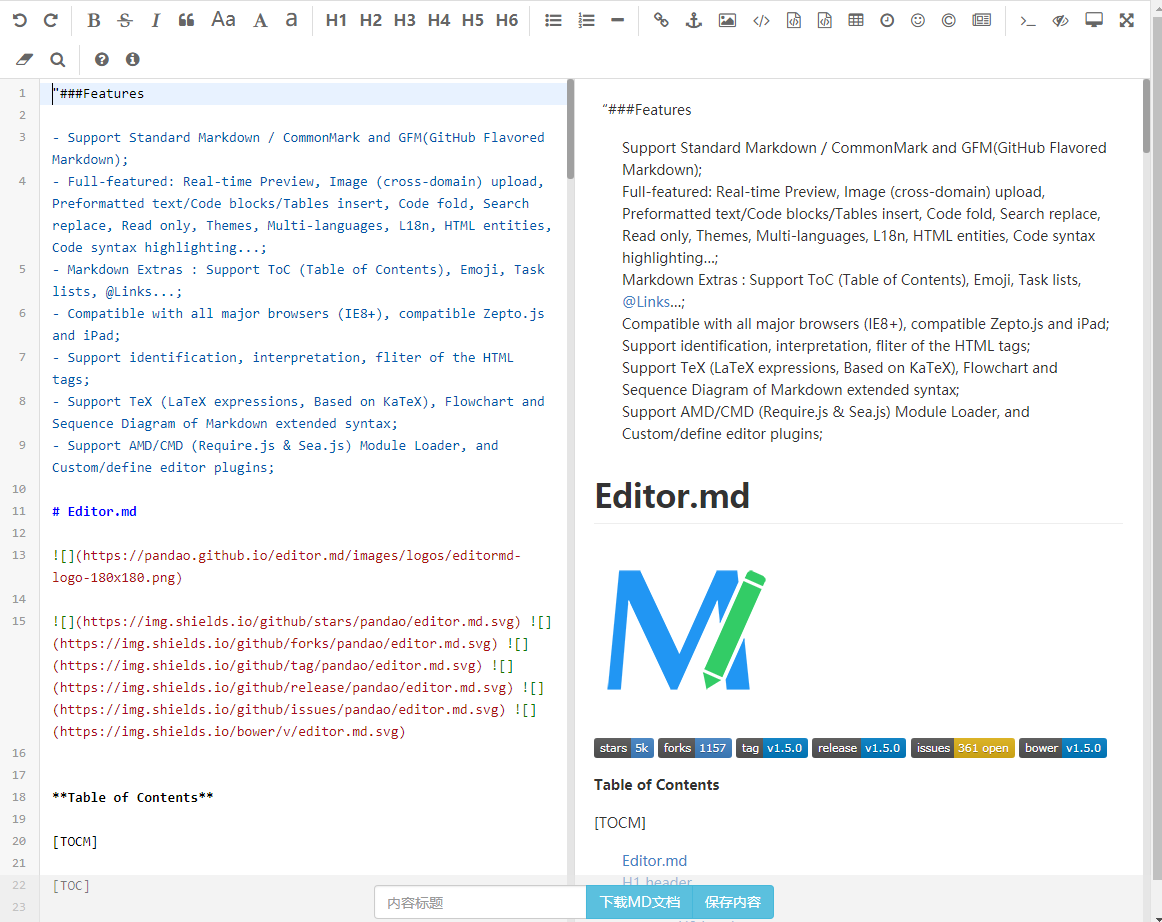Viewport: 1162px width, 922px height.
Task: Open search and replace
Action: point(57,59)
